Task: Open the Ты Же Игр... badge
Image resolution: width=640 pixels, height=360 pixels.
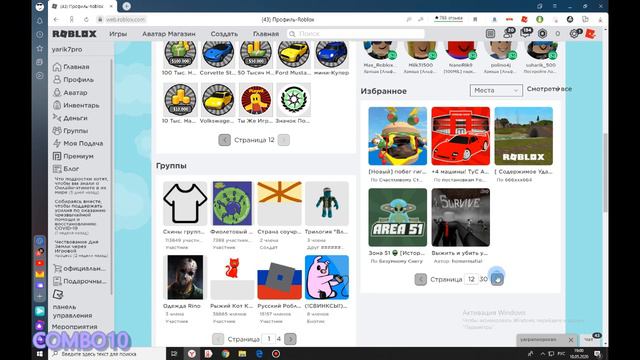Action: click(256, 100)
